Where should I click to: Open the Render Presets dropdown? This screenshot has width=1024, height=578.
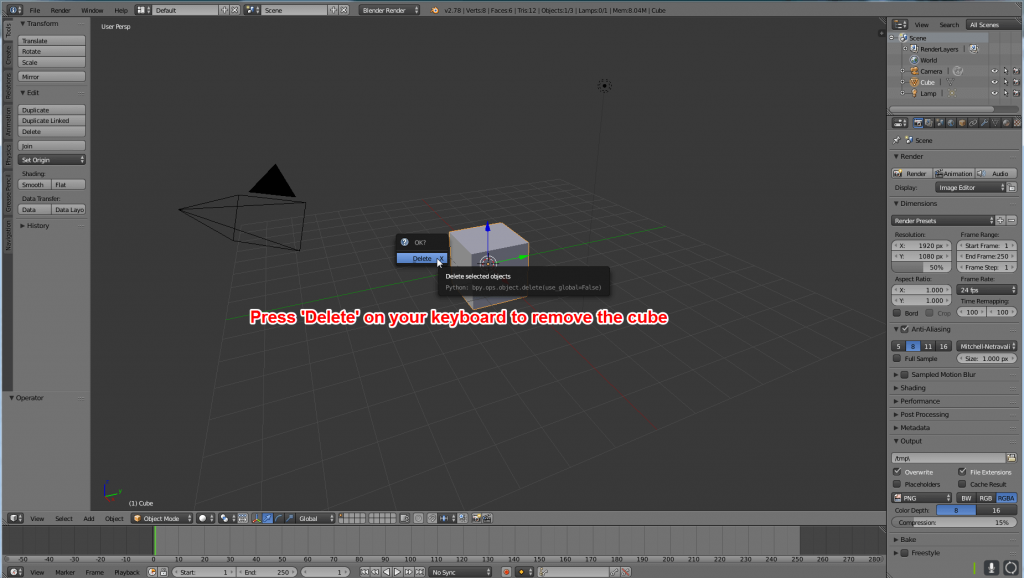pos(943,221)
